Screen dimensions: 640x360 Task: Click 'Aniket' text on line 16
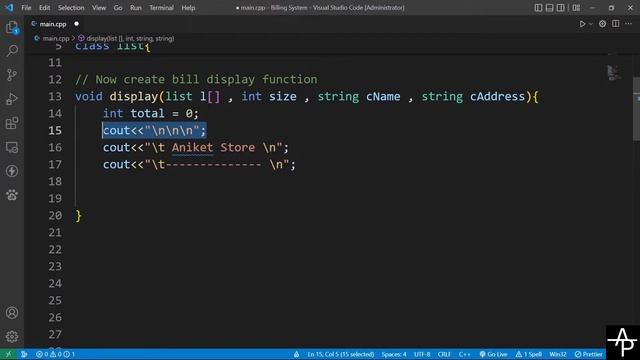point(192,148)
